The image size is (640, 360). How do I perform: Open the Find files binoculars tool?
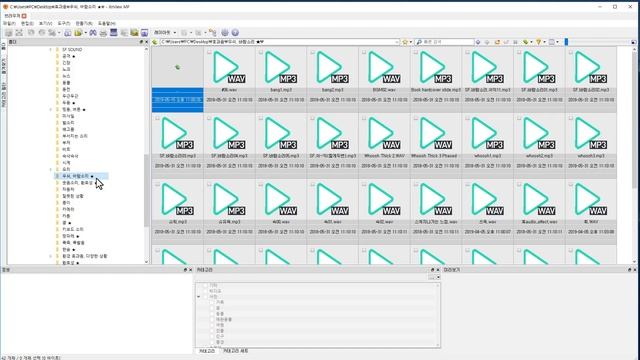93,33
